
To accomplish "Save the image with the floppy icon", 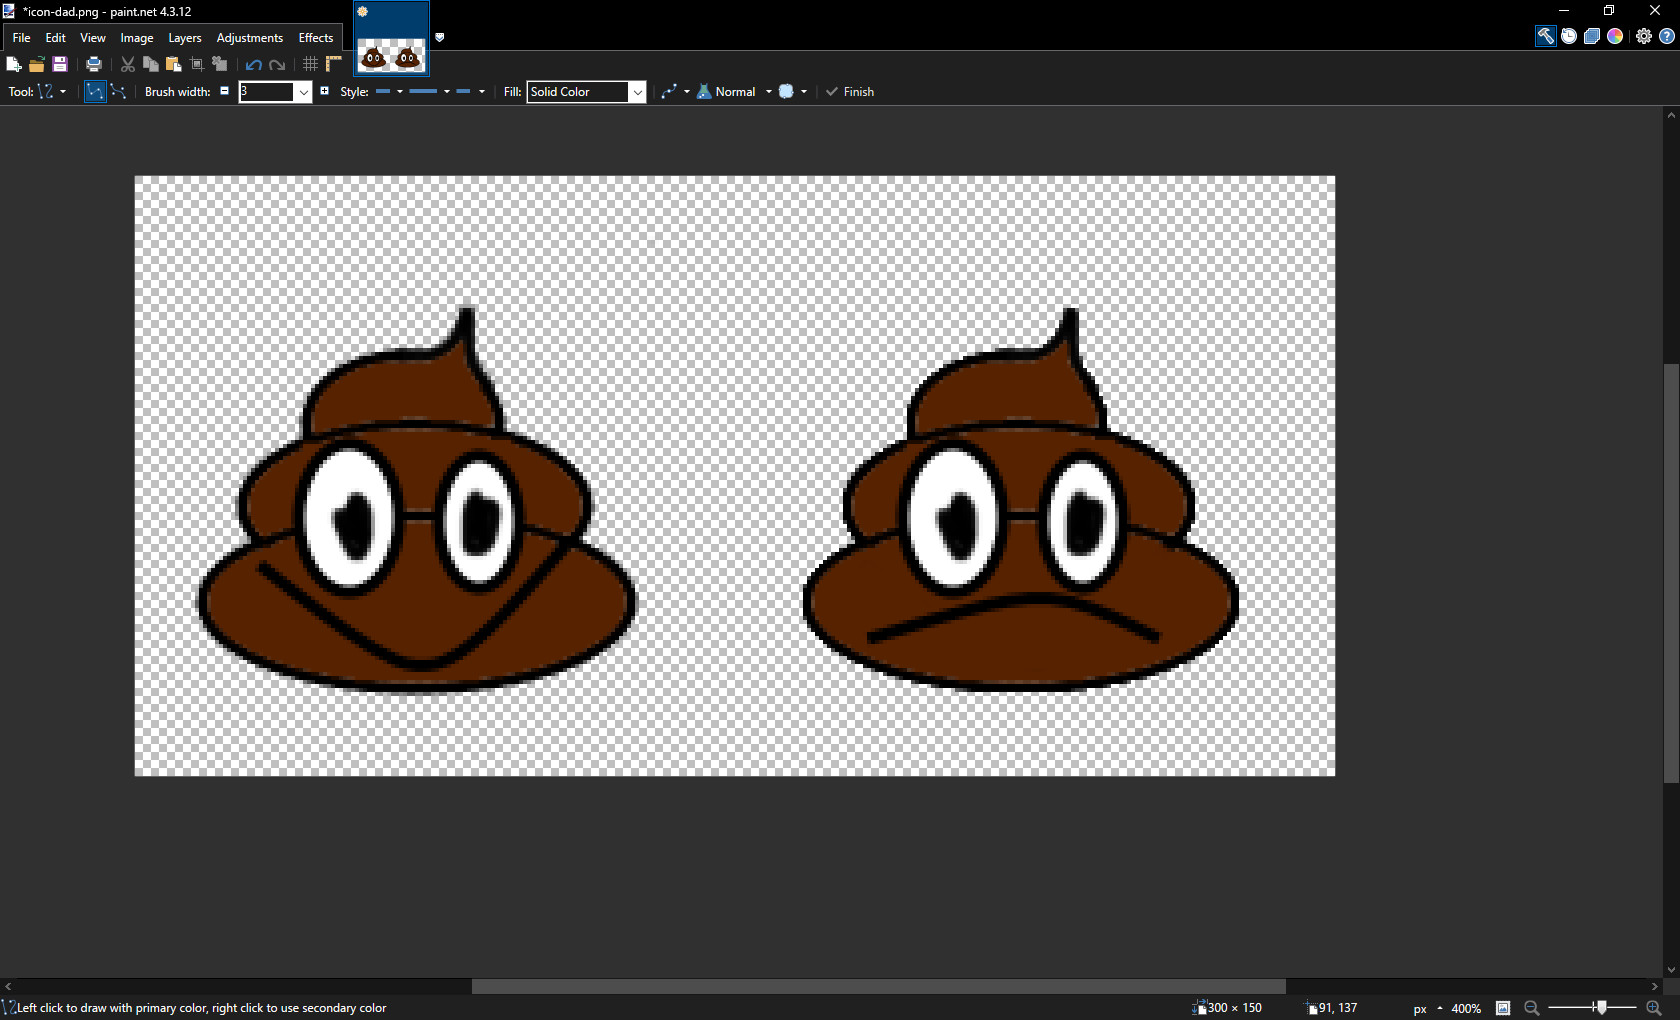I will click(60, 64).
